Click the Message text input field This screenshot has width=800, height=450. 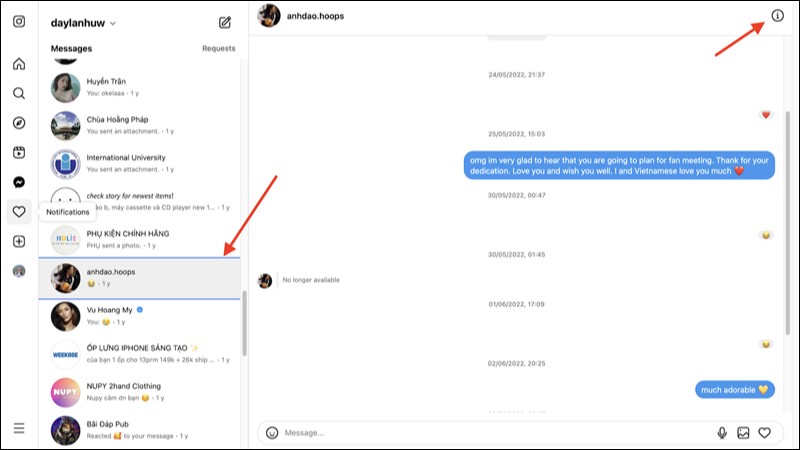(x=490, y=433)
